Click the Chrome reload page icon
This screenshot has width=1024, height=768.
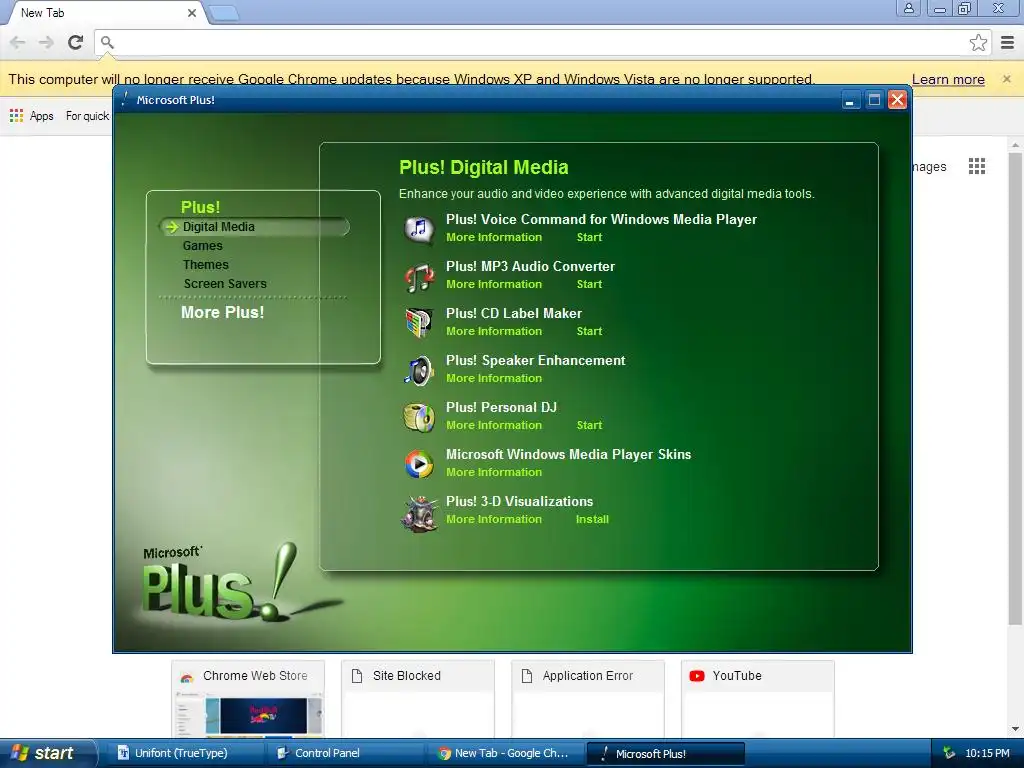76,42
